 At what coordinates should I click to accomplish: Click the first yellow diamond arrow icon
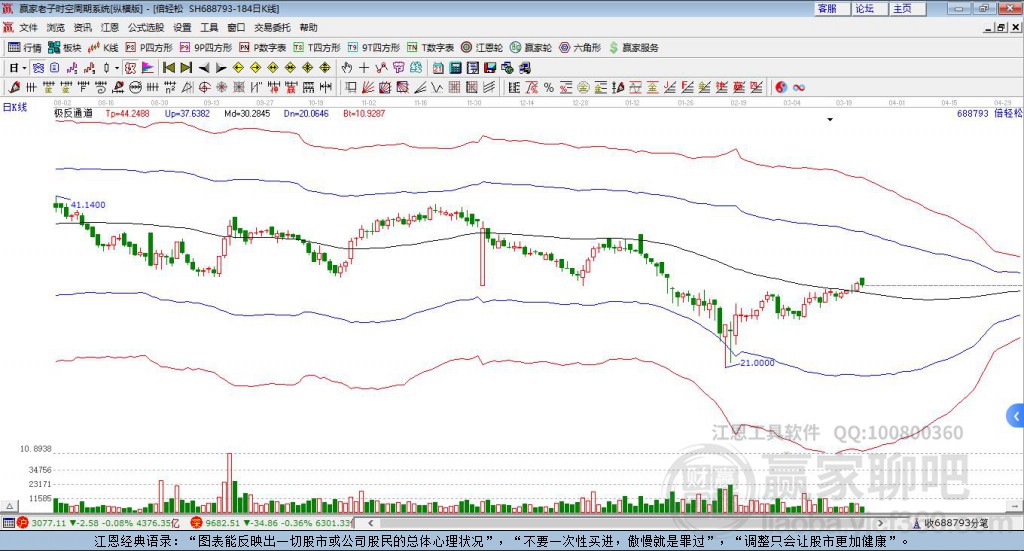[x=238, y=68]
